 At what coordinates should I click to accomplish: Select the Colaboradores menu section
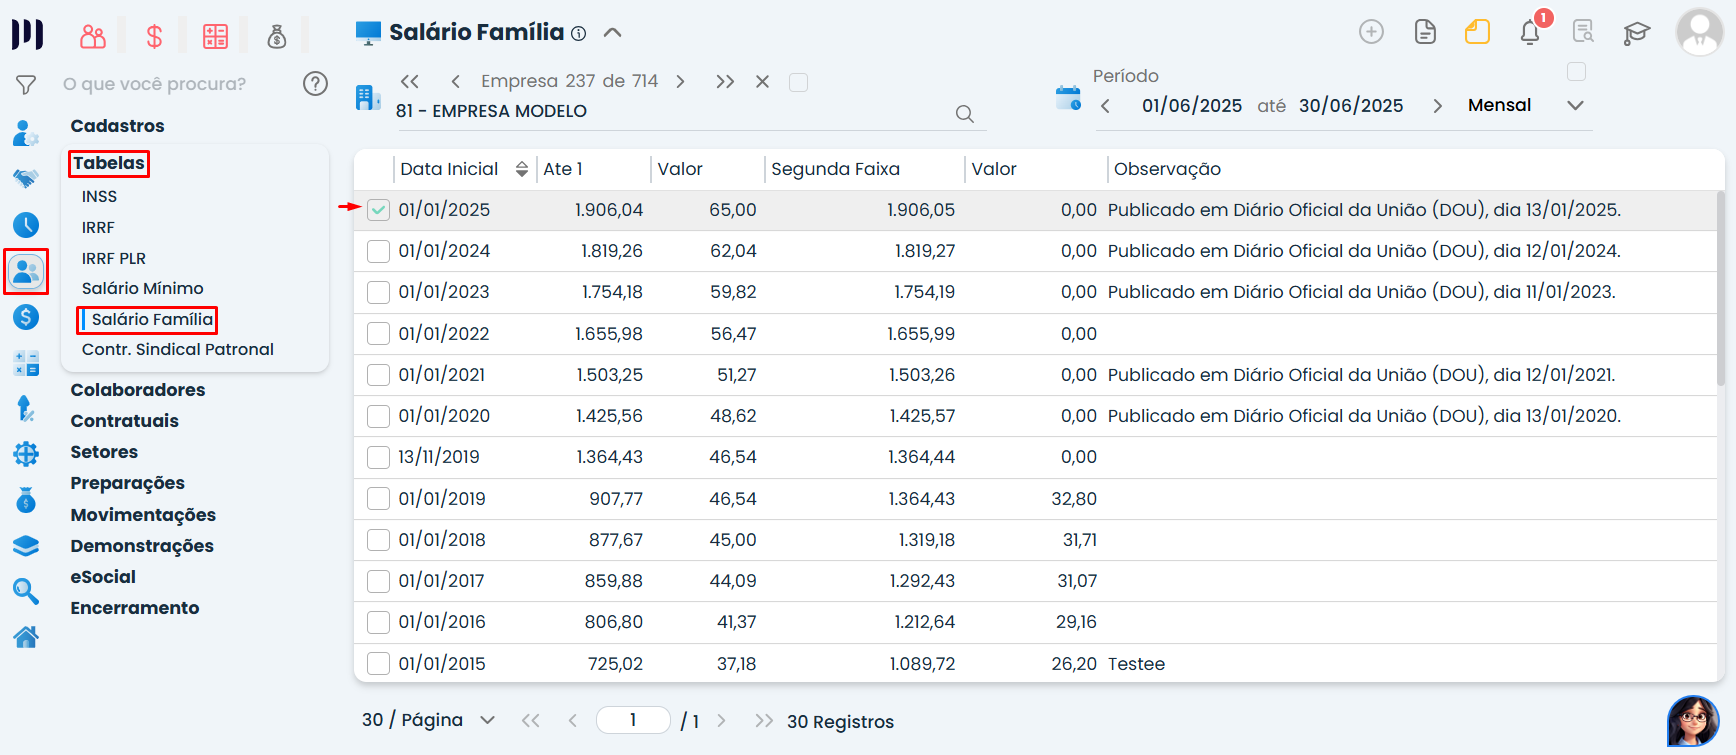pyautogui.click(x=137, y=390)
